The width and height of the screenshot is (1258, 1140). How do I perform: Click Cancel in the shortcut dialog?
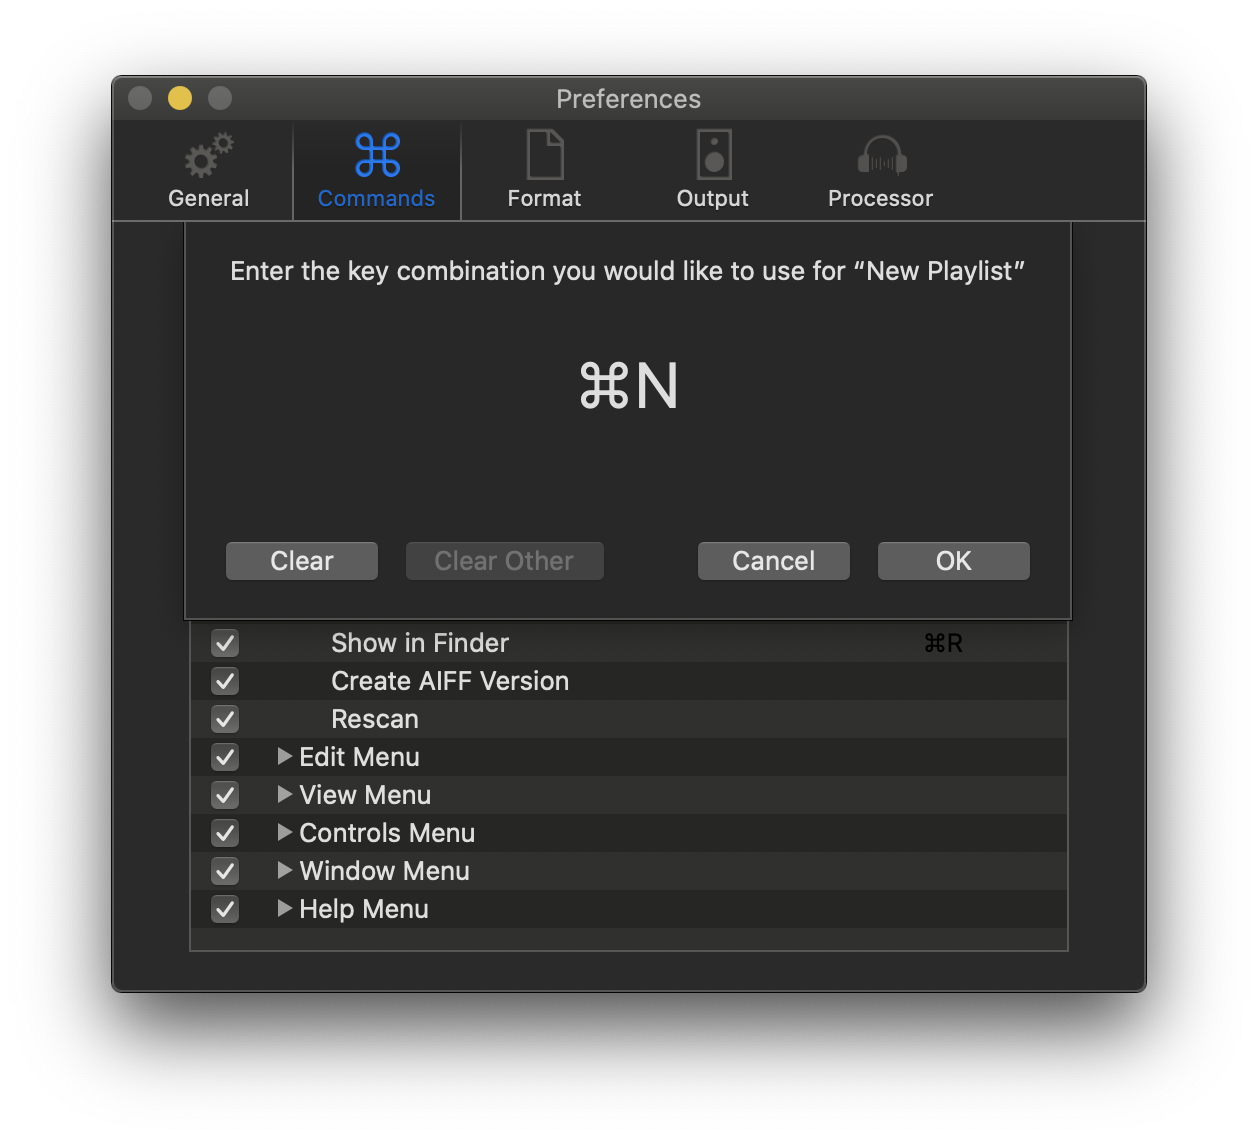coord(773,561)
